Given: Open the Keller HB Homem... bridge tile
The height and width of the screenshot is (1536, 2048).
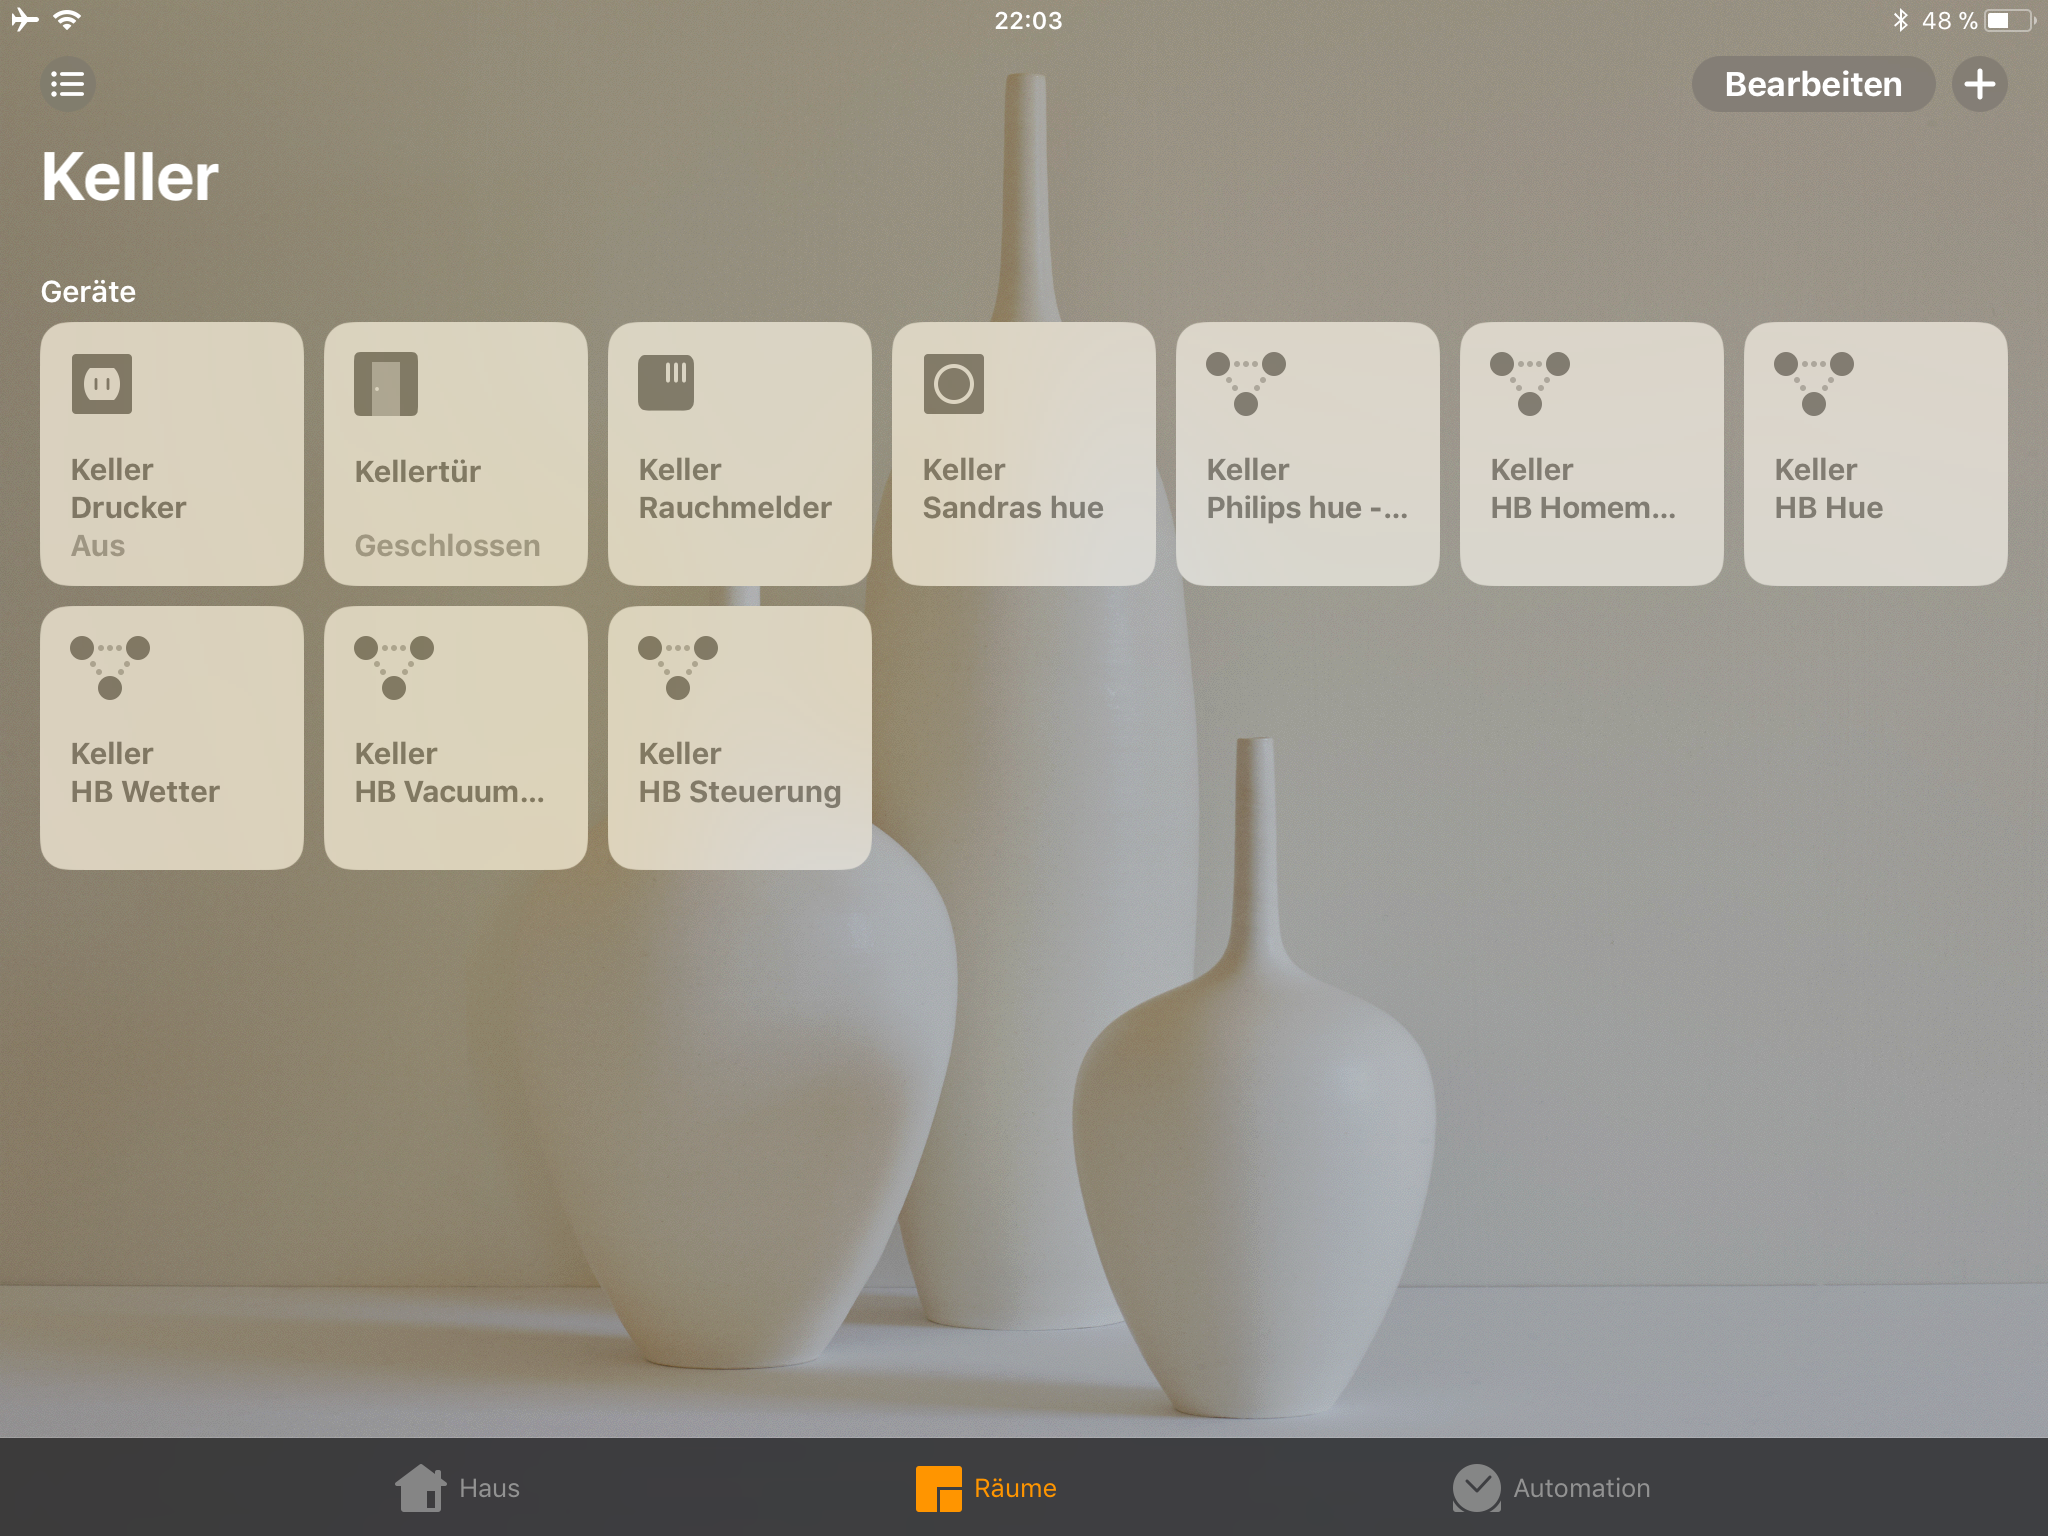Looking at the screenshot, I should 1591,454.
